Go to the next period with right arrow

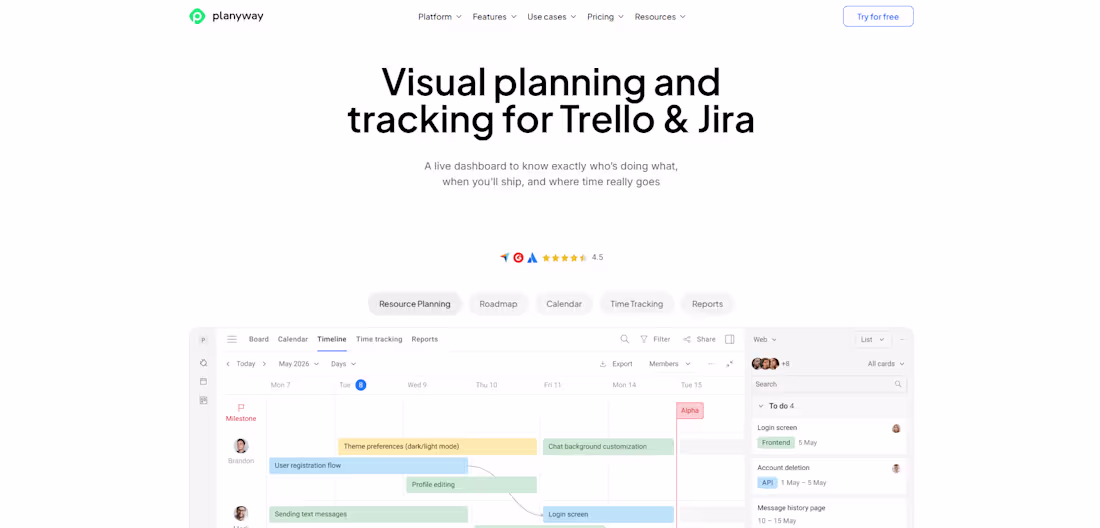(264, 364)
